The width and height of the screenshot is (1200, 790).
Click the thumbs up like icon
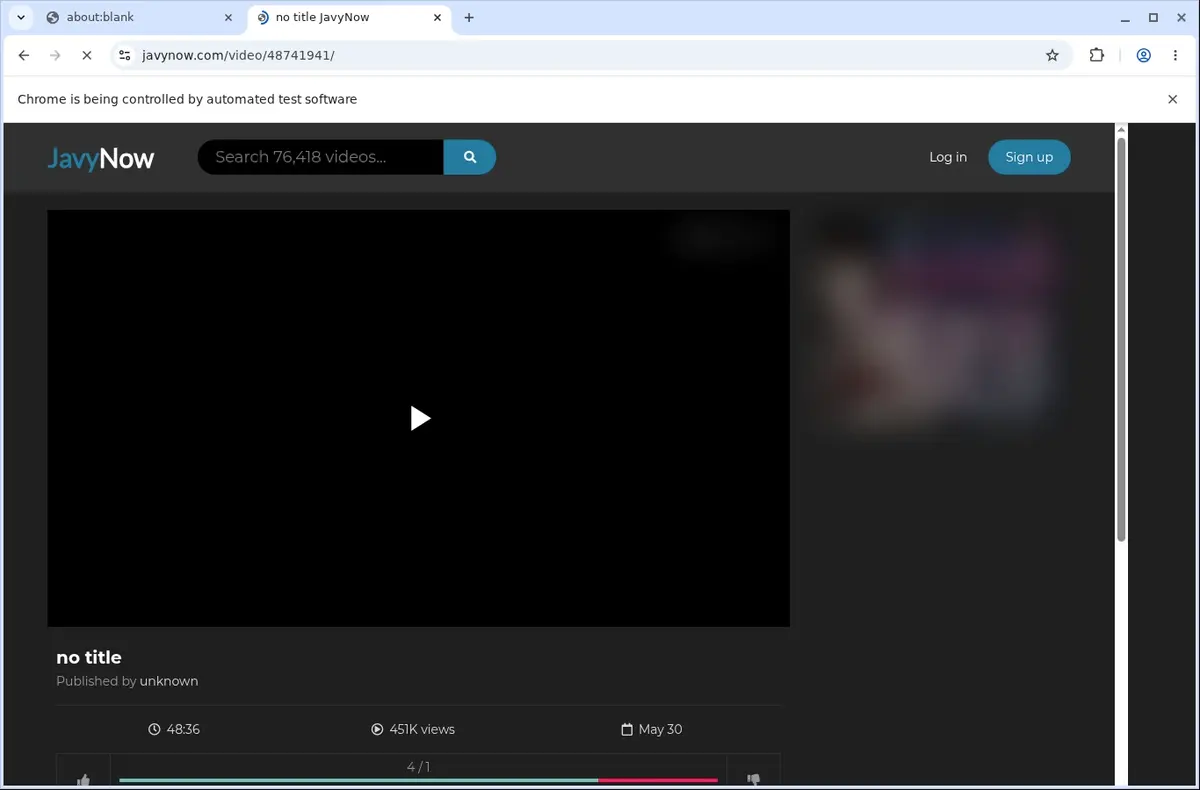coord(83,779)
